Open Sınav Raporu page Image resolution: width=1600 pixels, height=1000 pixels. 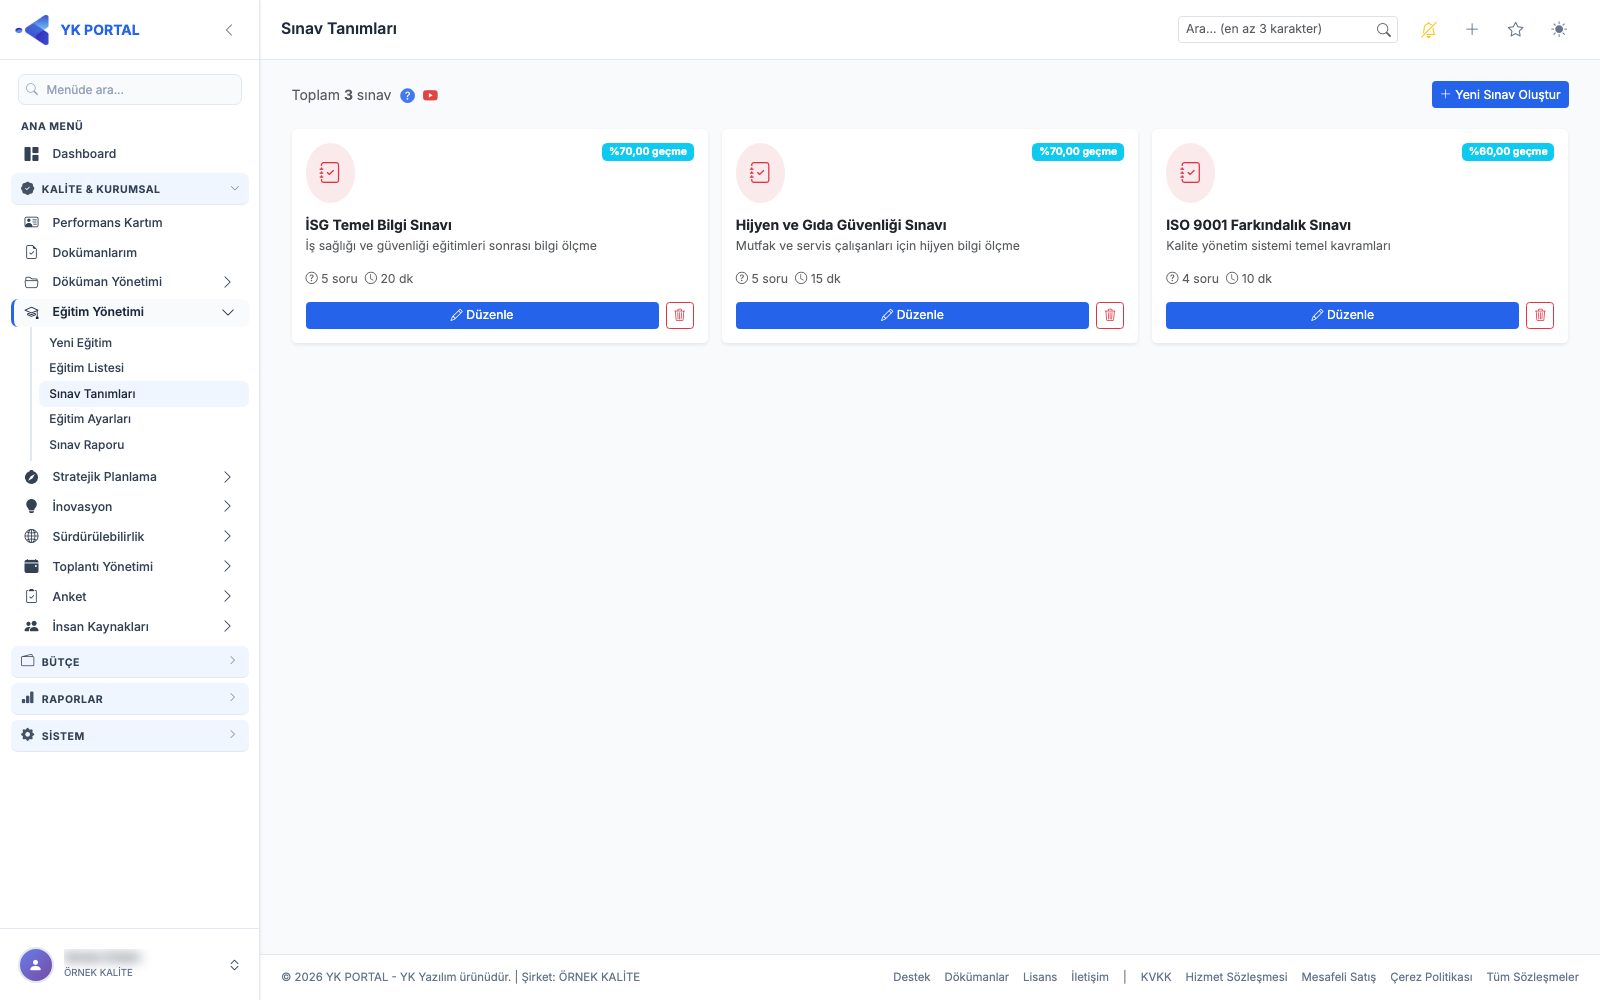144,445
